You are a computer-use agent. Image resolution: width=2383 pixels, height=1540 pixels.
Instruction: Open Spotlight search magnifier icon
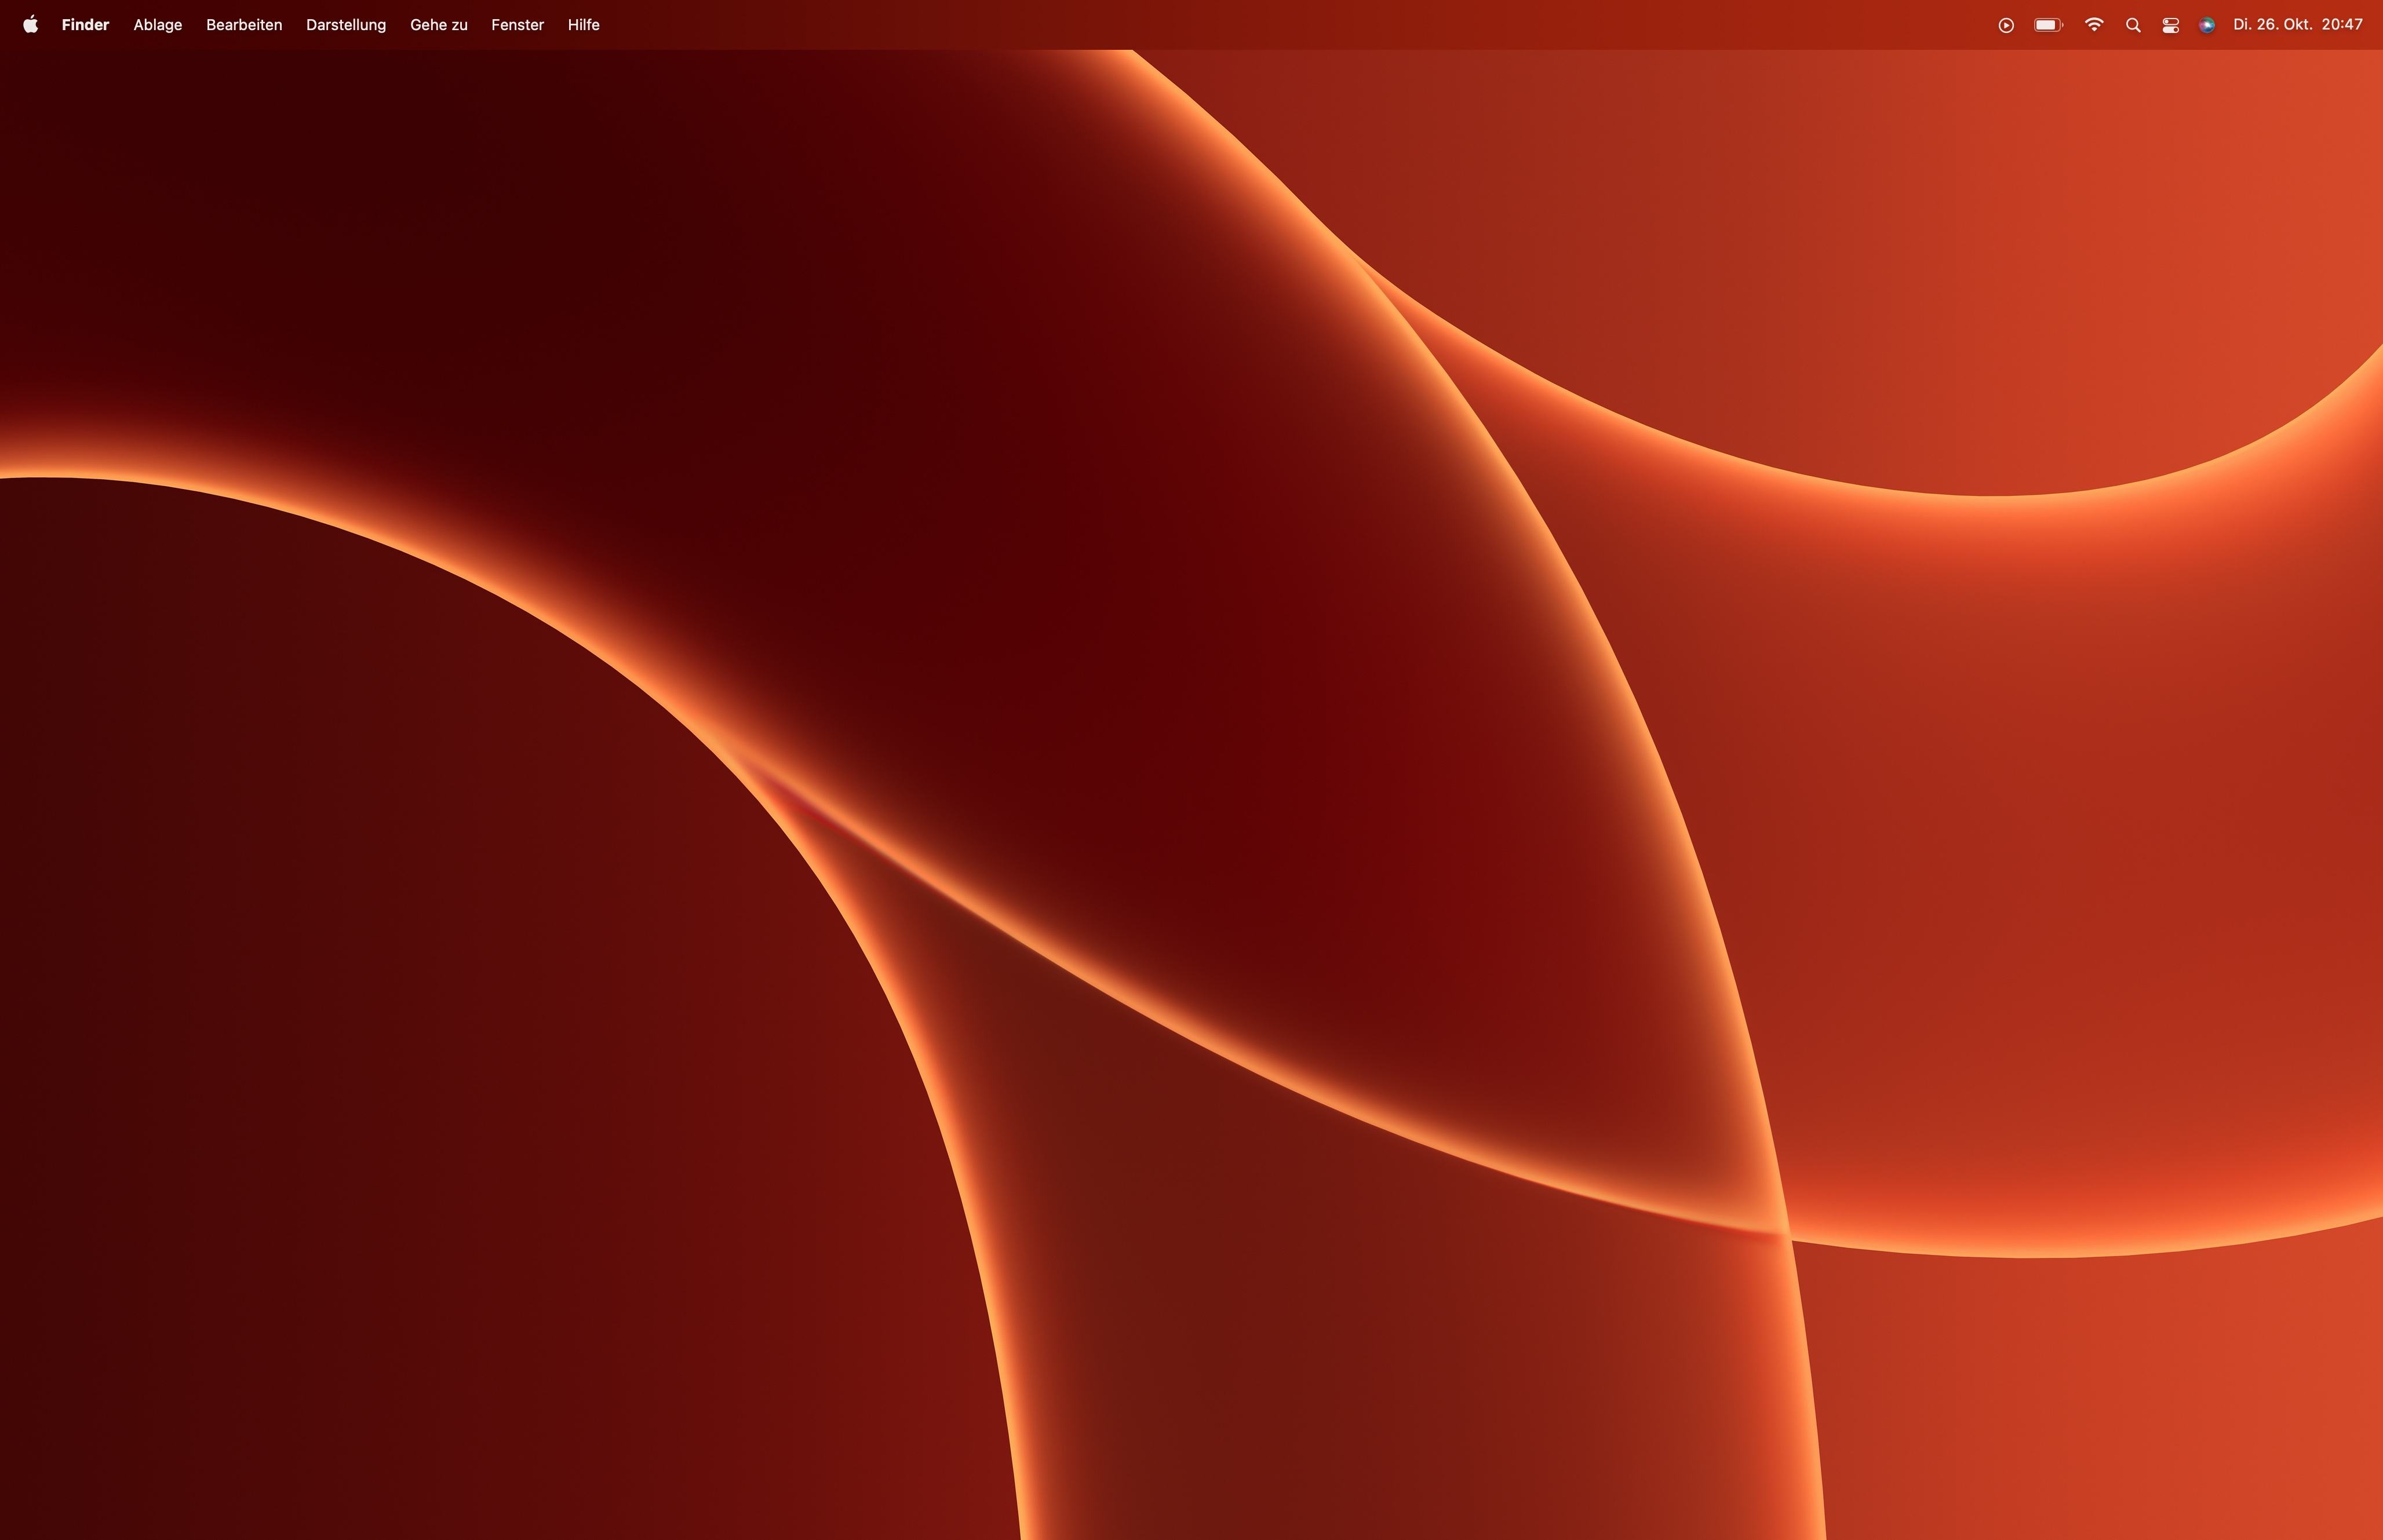(x=2133, y=25)
